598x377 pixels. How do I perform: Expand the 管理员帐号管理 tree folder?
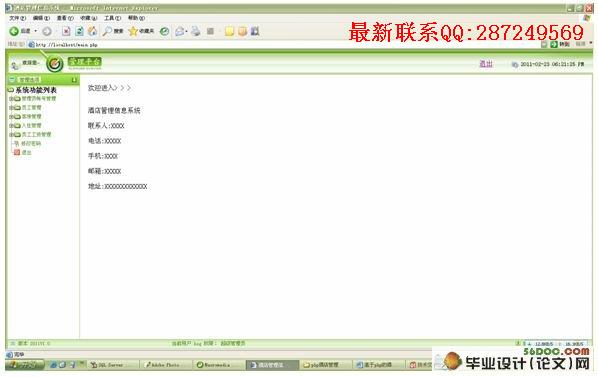coord(11,99)
